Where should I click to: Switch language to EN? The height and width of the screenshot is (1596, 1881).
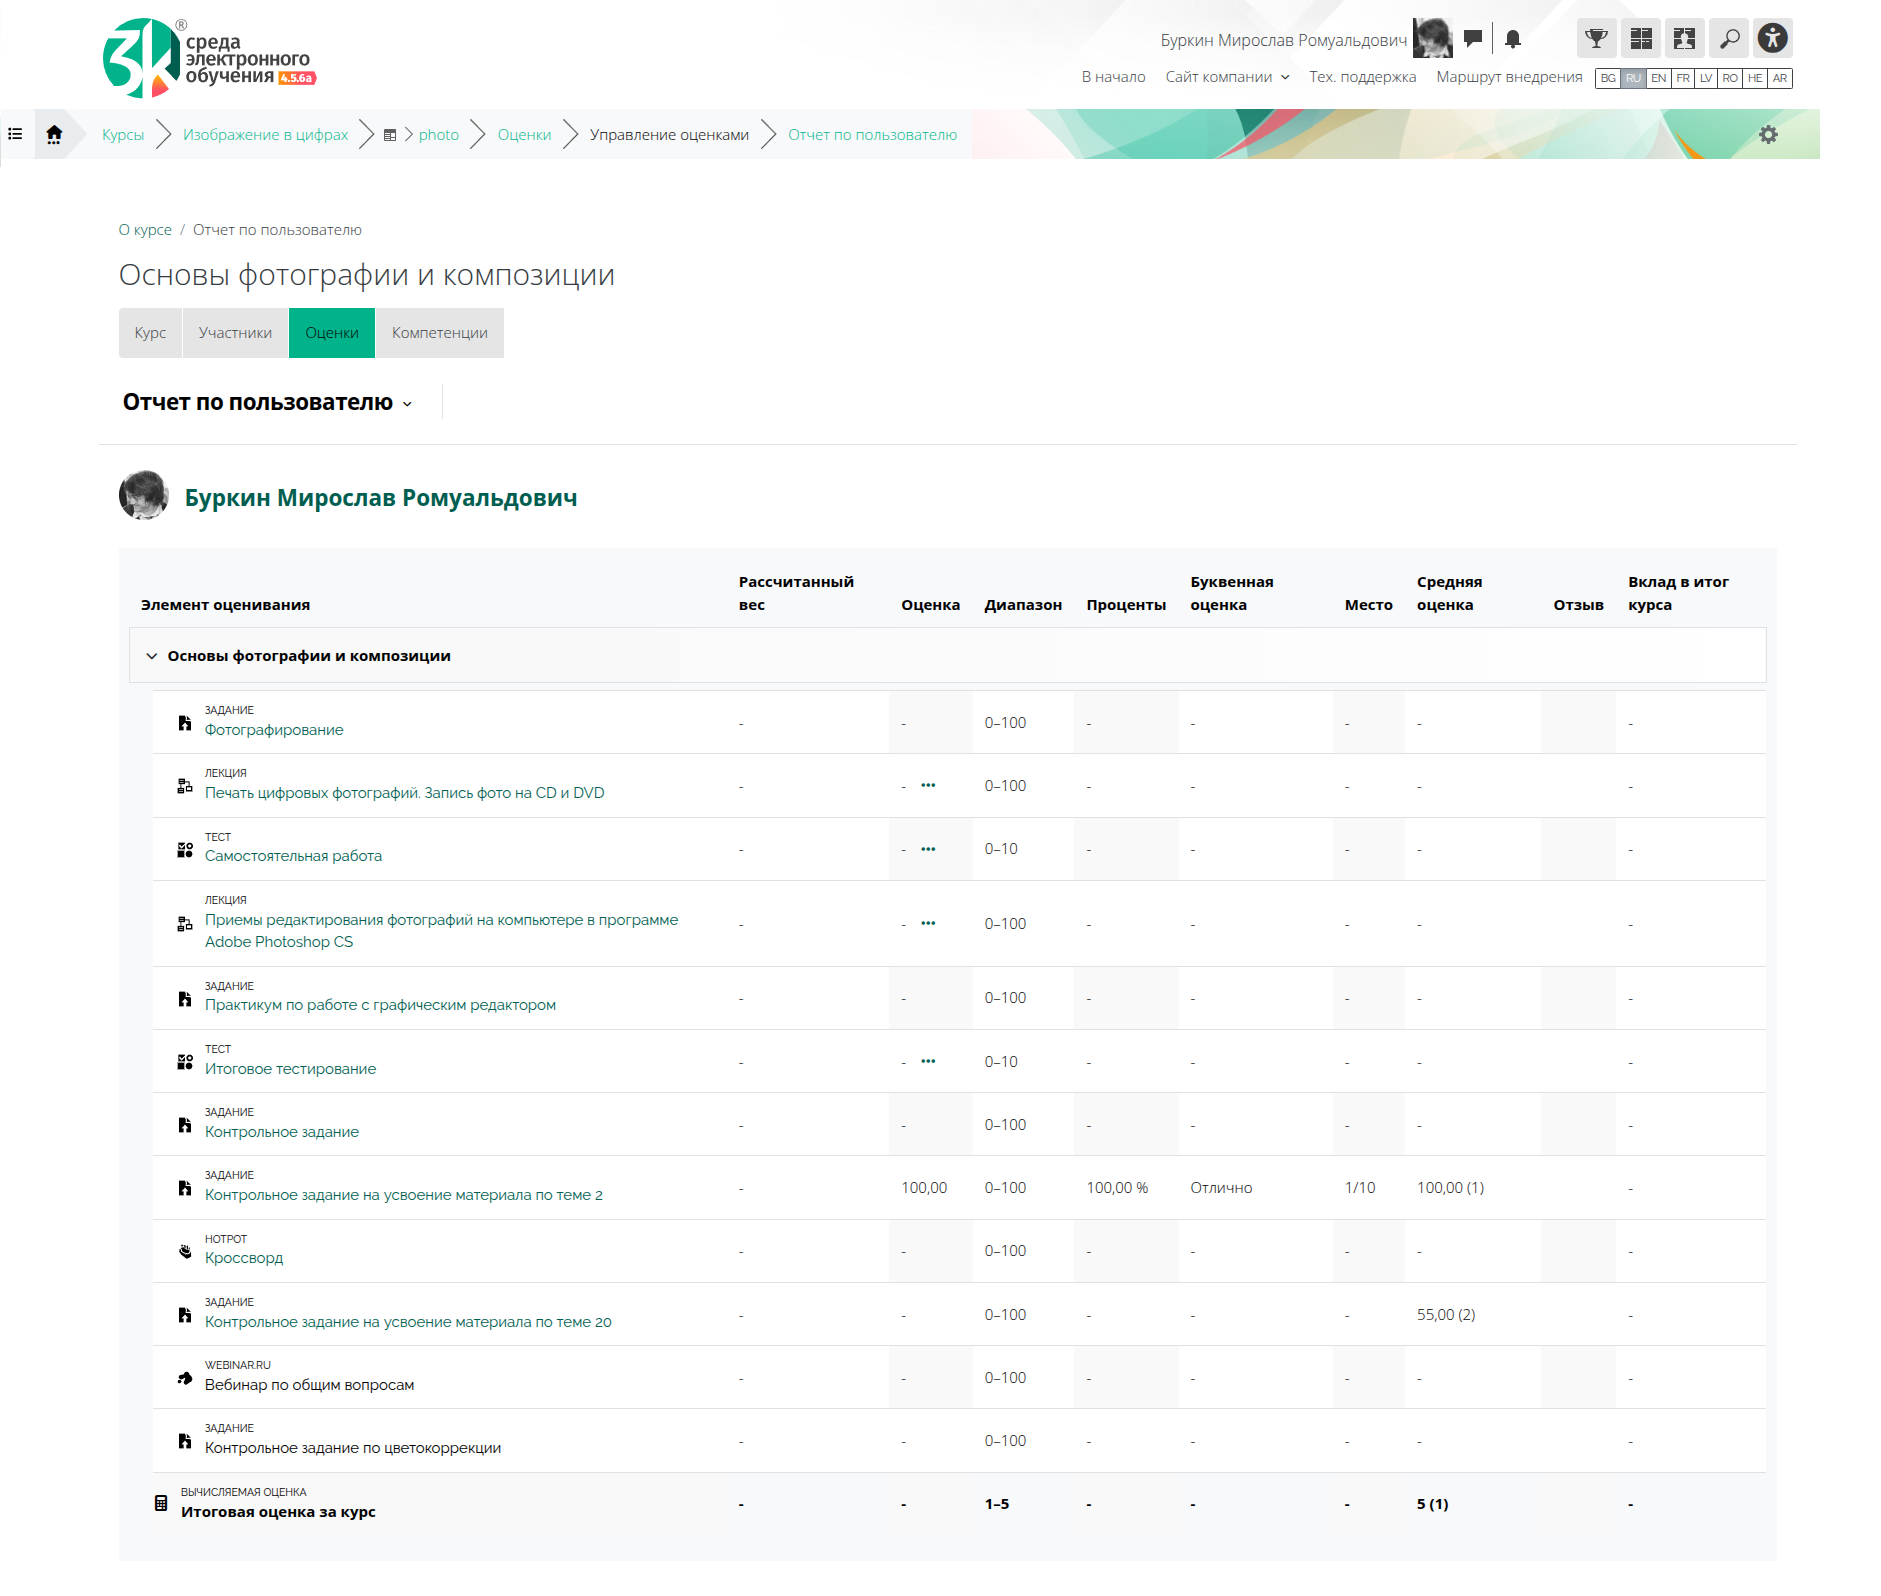[x=1658, y=78]
